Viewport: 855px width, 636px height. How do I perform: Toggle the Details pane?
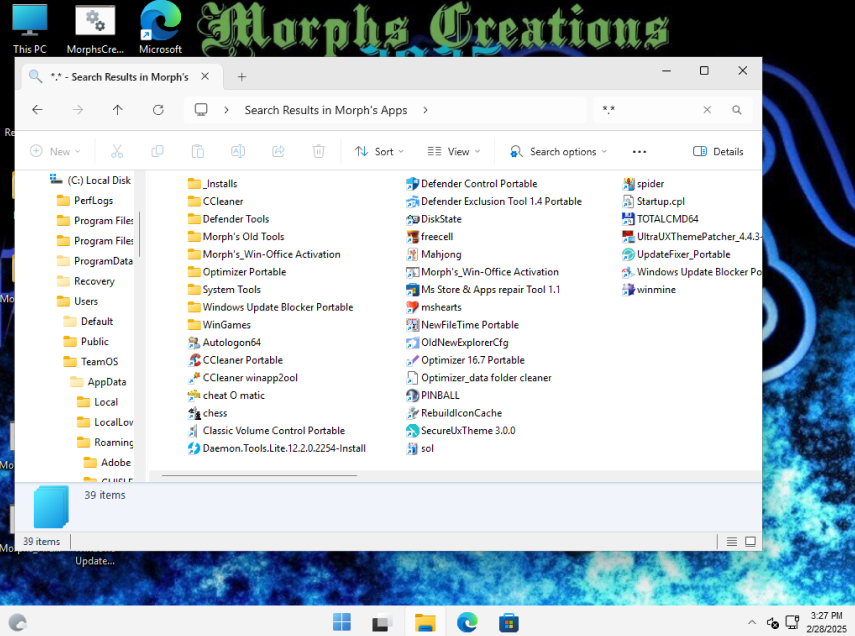click(x=718, y=152)
